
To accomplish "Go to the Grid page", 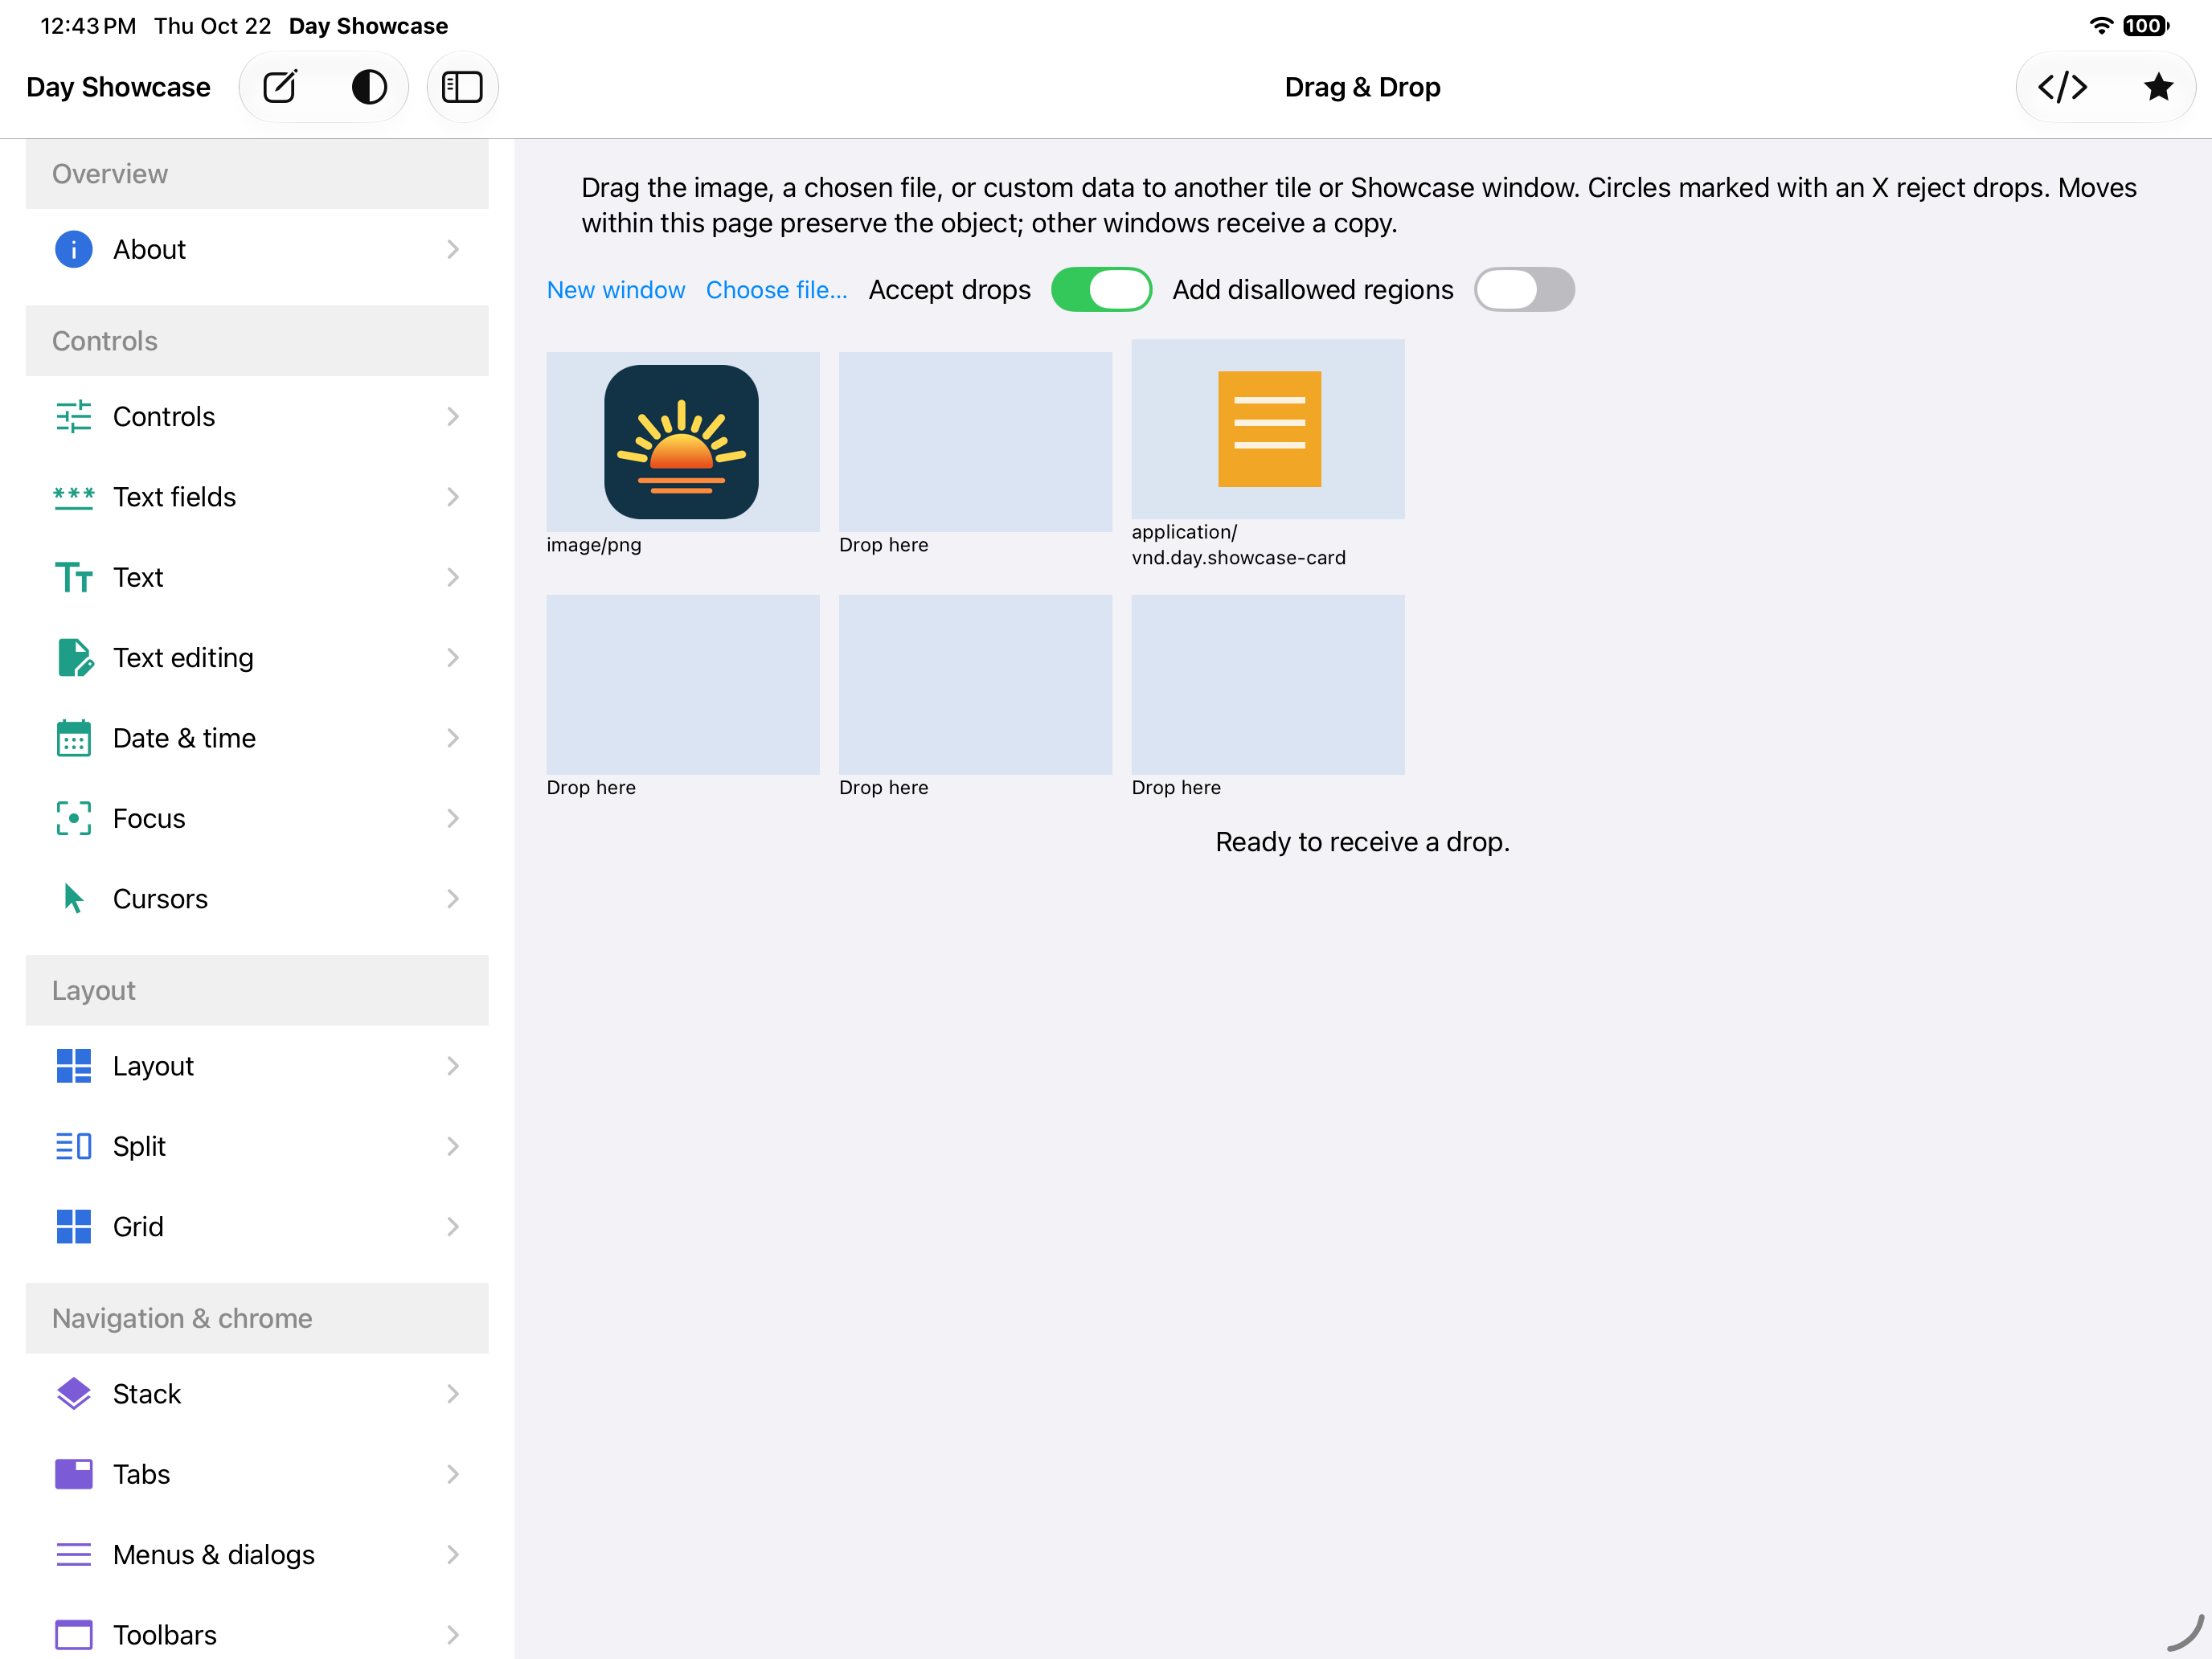I will pyautogui.click(x=257, y=1226).
